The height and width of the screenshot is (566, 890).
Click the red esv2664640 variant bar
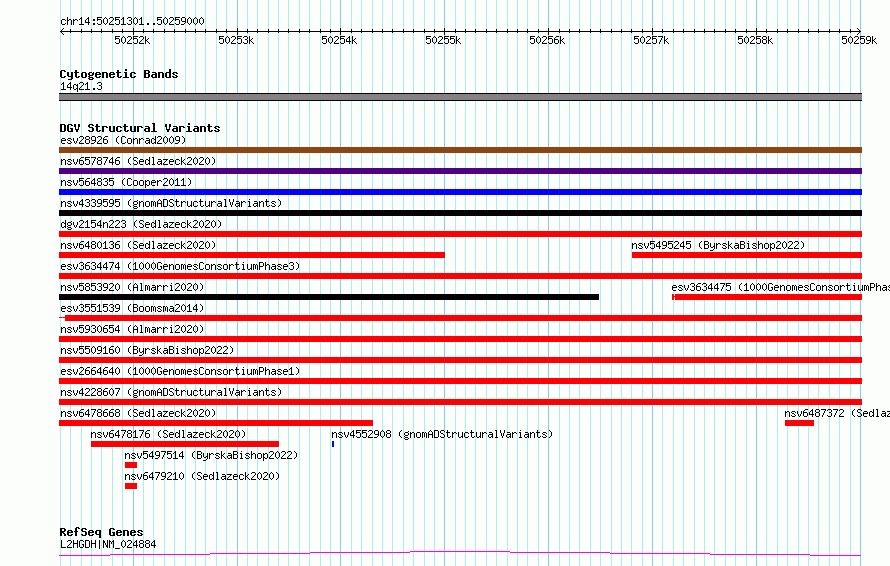tap(460, 381)
